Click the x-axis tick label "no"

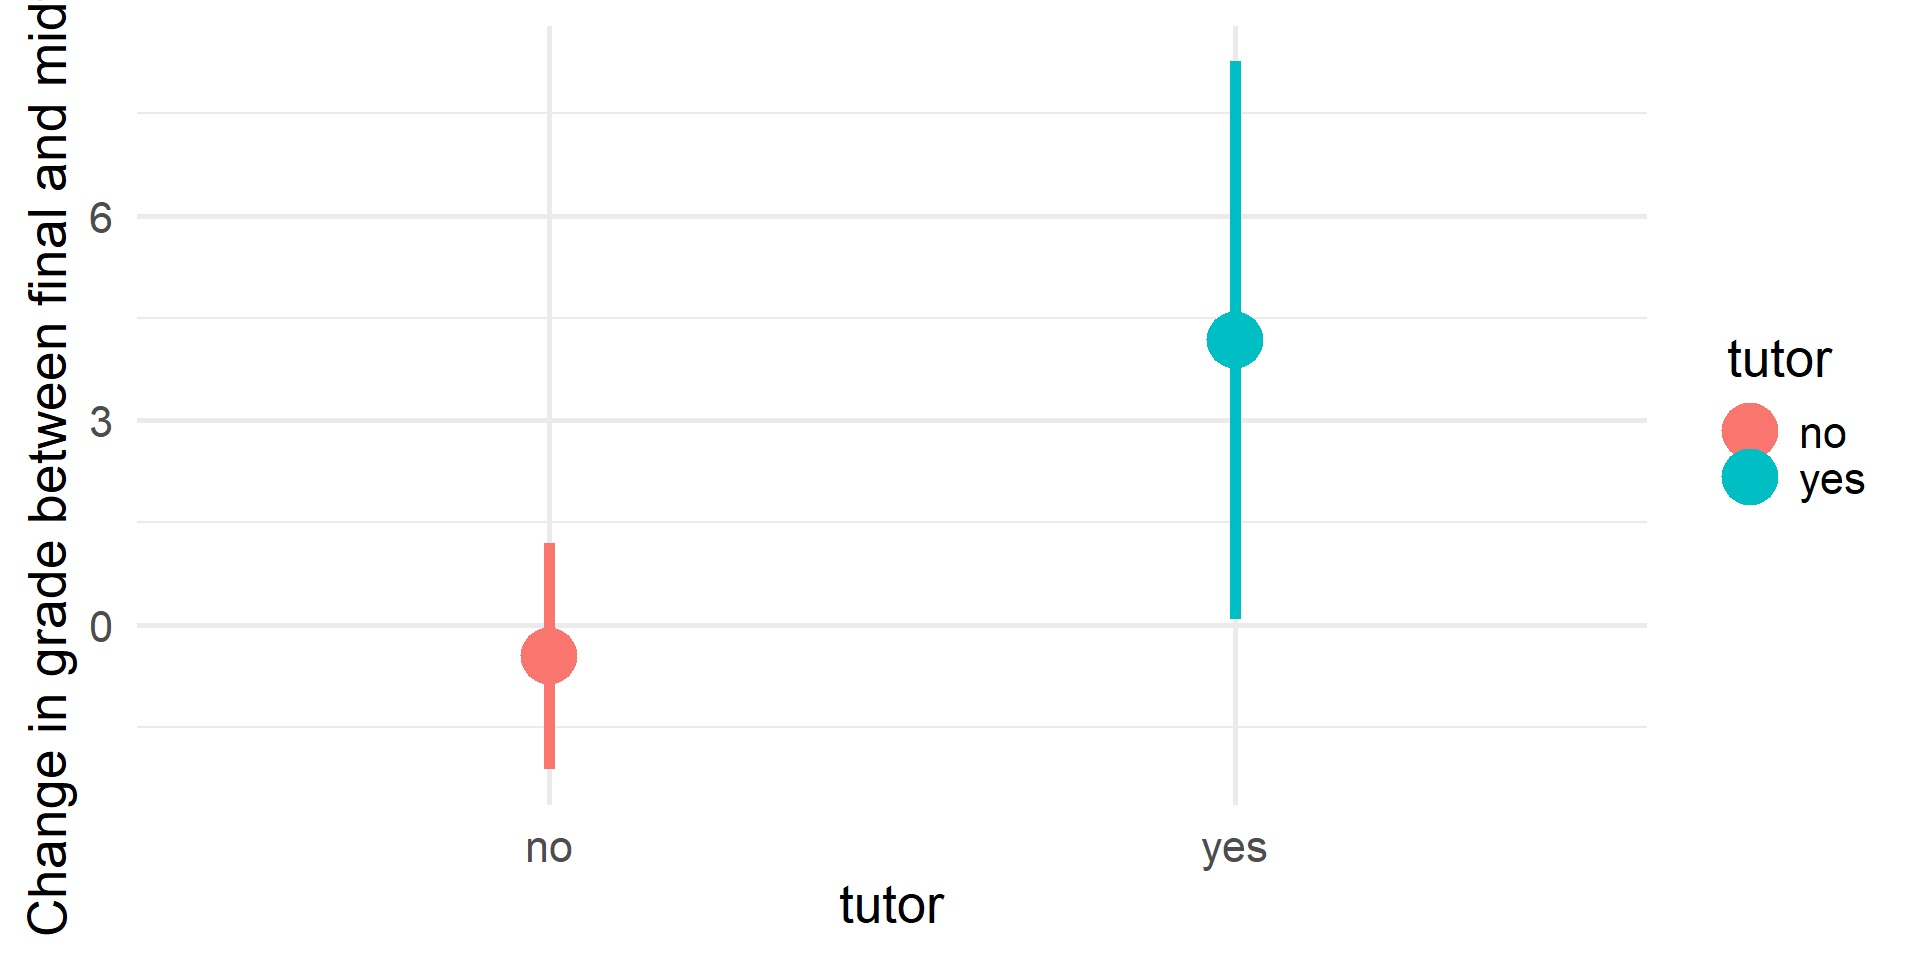[x=549, y=848]
